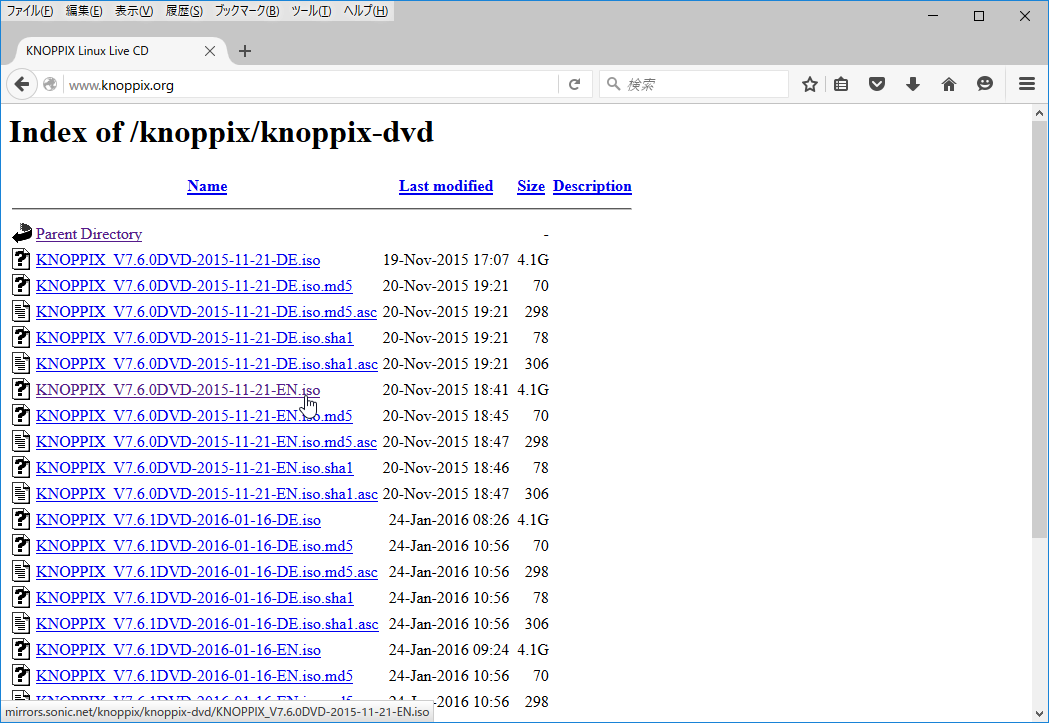Sort listing by Size column
Screen dimensions: 1049x723
point(531,186)
